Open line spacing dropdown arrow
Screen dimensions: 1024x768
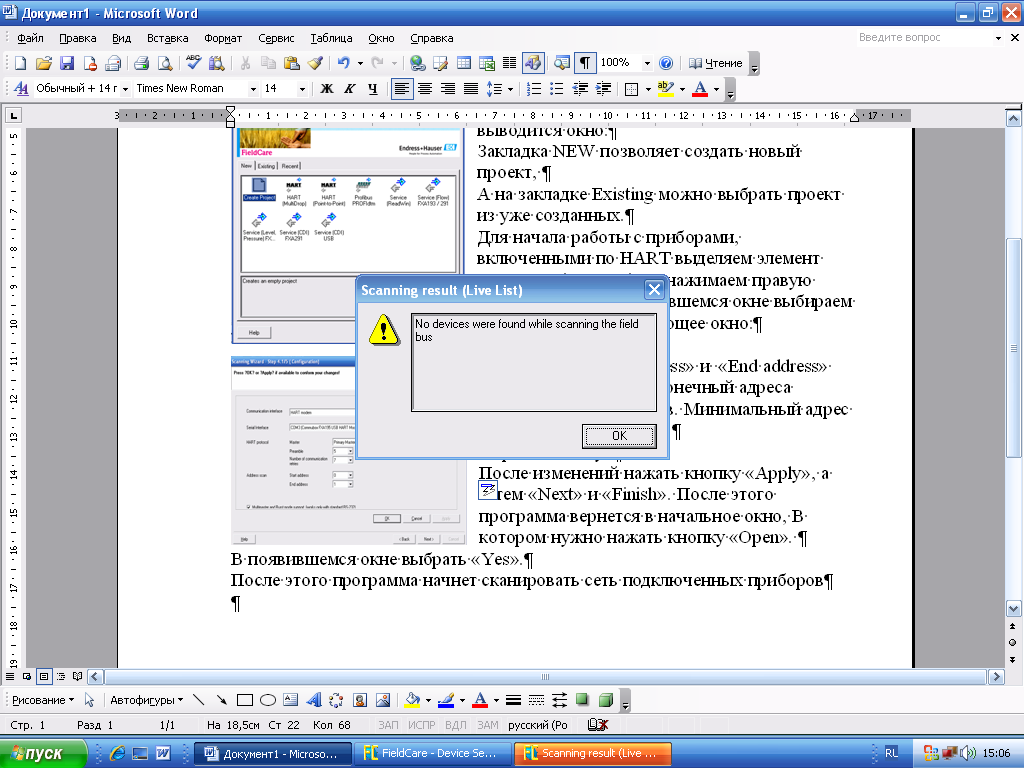510,88
